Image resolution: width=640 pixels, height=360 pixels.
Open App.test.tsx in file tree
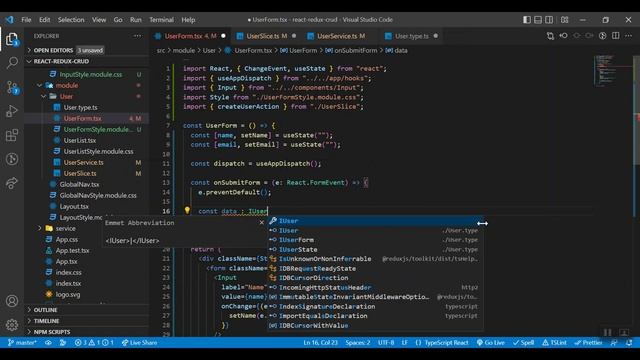(x=72, y=250)
